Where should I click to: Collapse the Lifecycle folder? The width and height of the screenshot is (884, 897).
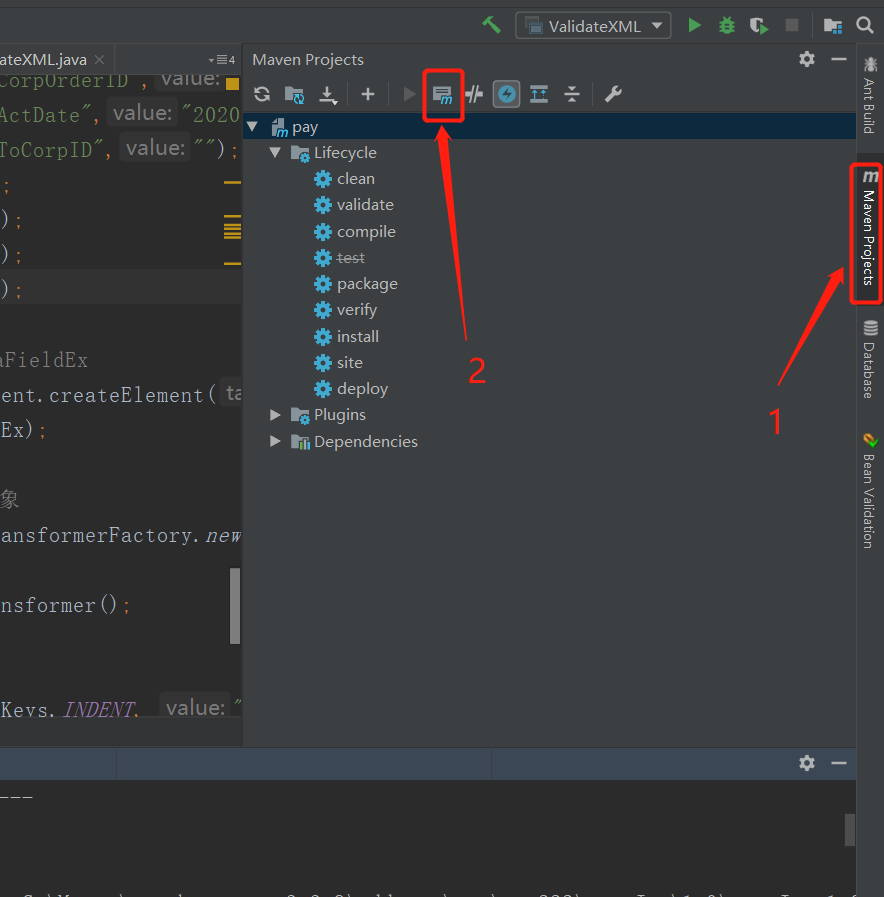tap(275, 153)
